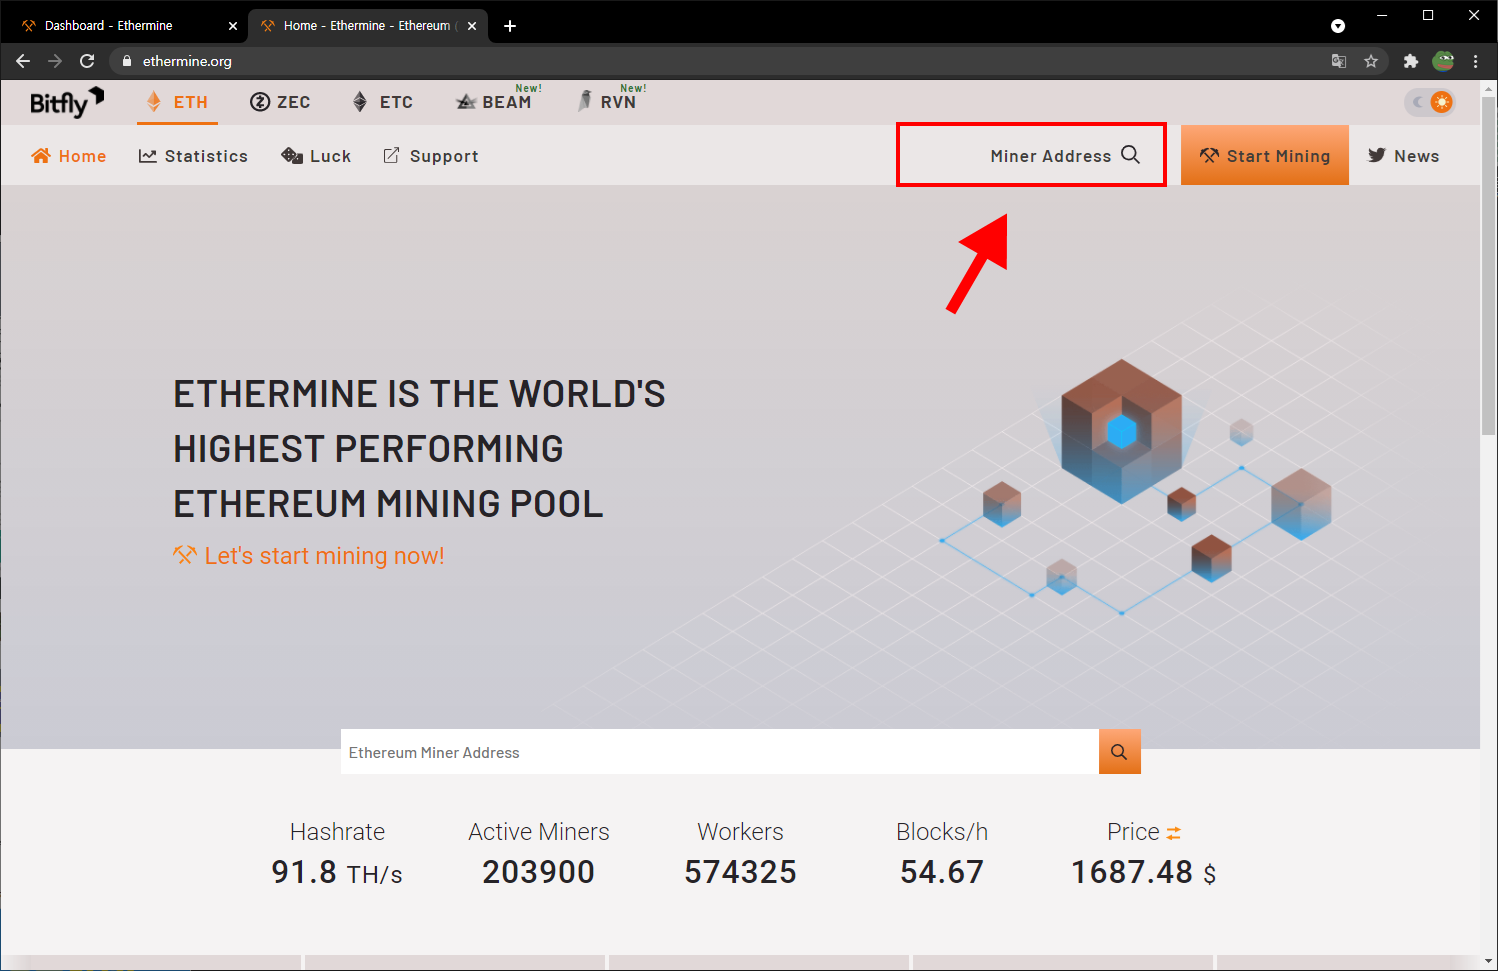
Task: Click the Active Miners value 203900
Action: 539,872
